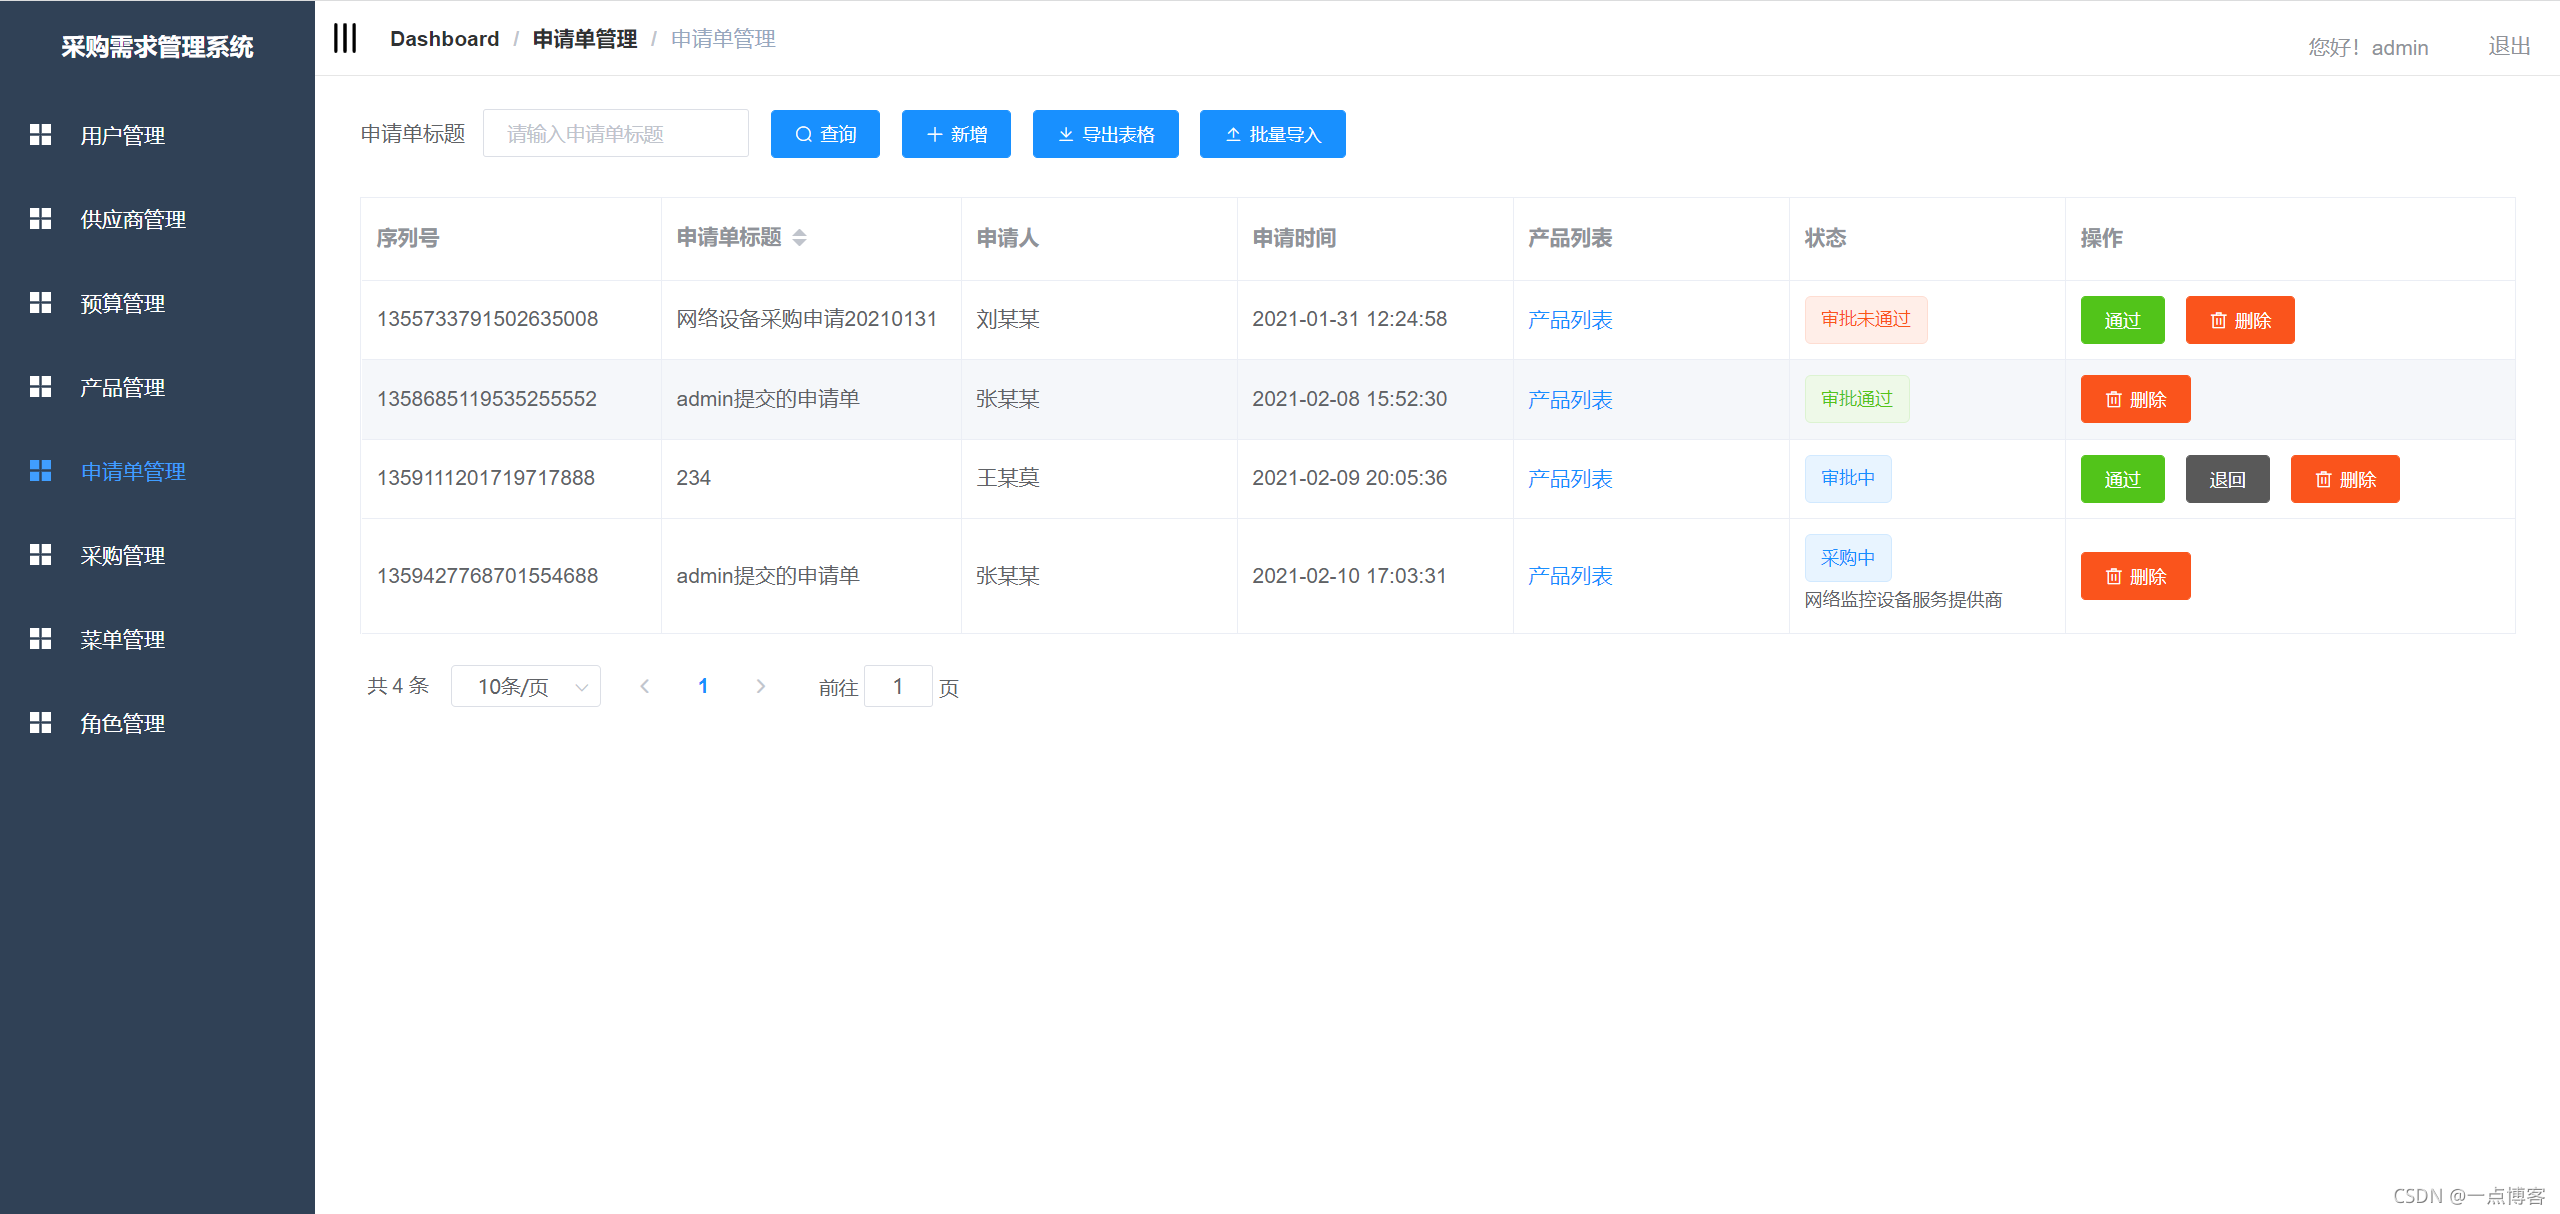The width and height of the screenshot is (2560, 1214).
Task: Focus the 申请单标题 search input
Action: (616, 134)
